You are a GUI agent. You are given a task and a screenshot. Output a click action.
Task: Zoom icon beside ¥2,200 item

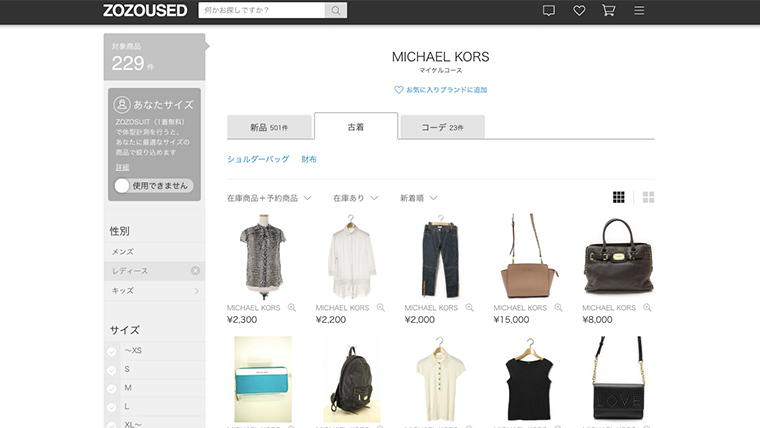pyautogui.click(x=381, y=307)
